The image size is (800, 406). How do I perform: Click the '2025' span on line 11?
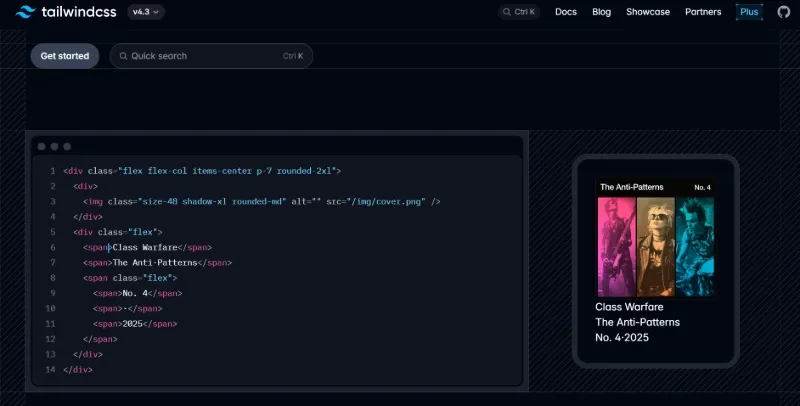click(x=135, y=324)
